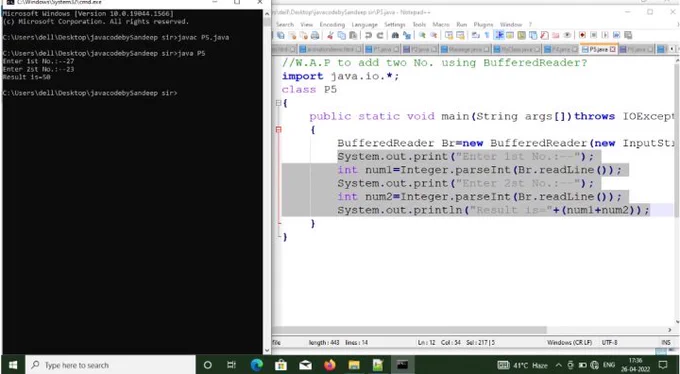Screen dimensions: 680x374
Task: Open the Plugins menu
Action: coord(483,24)
